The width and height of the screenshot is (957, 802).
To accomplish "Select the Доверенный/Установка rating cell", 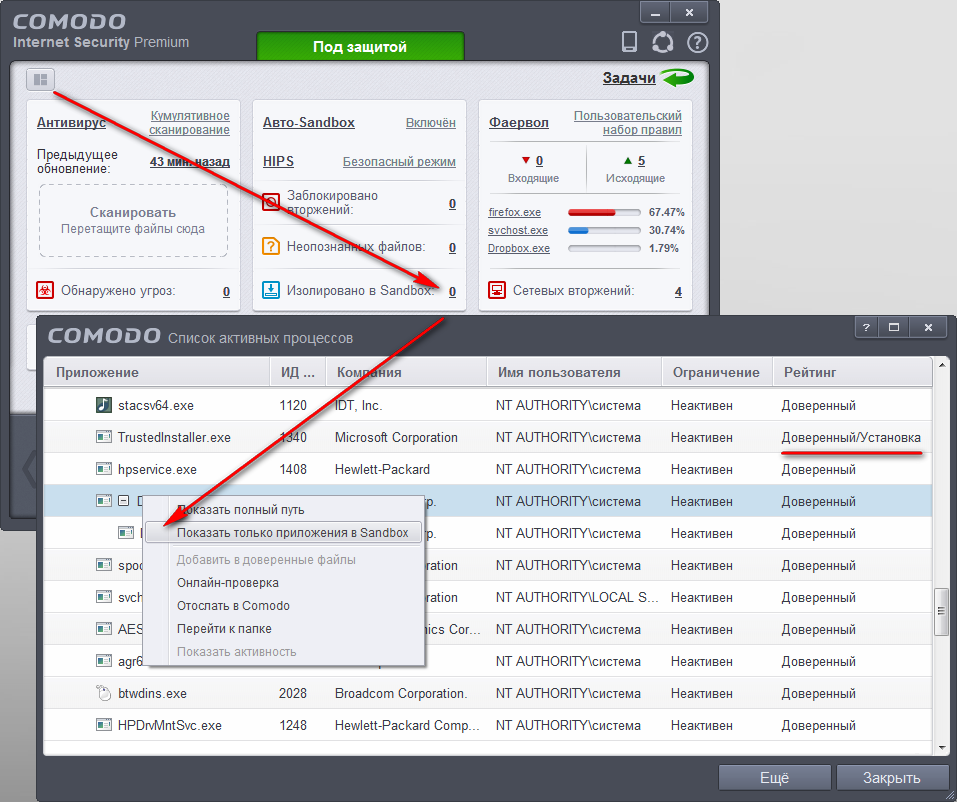I will point(851,438).
